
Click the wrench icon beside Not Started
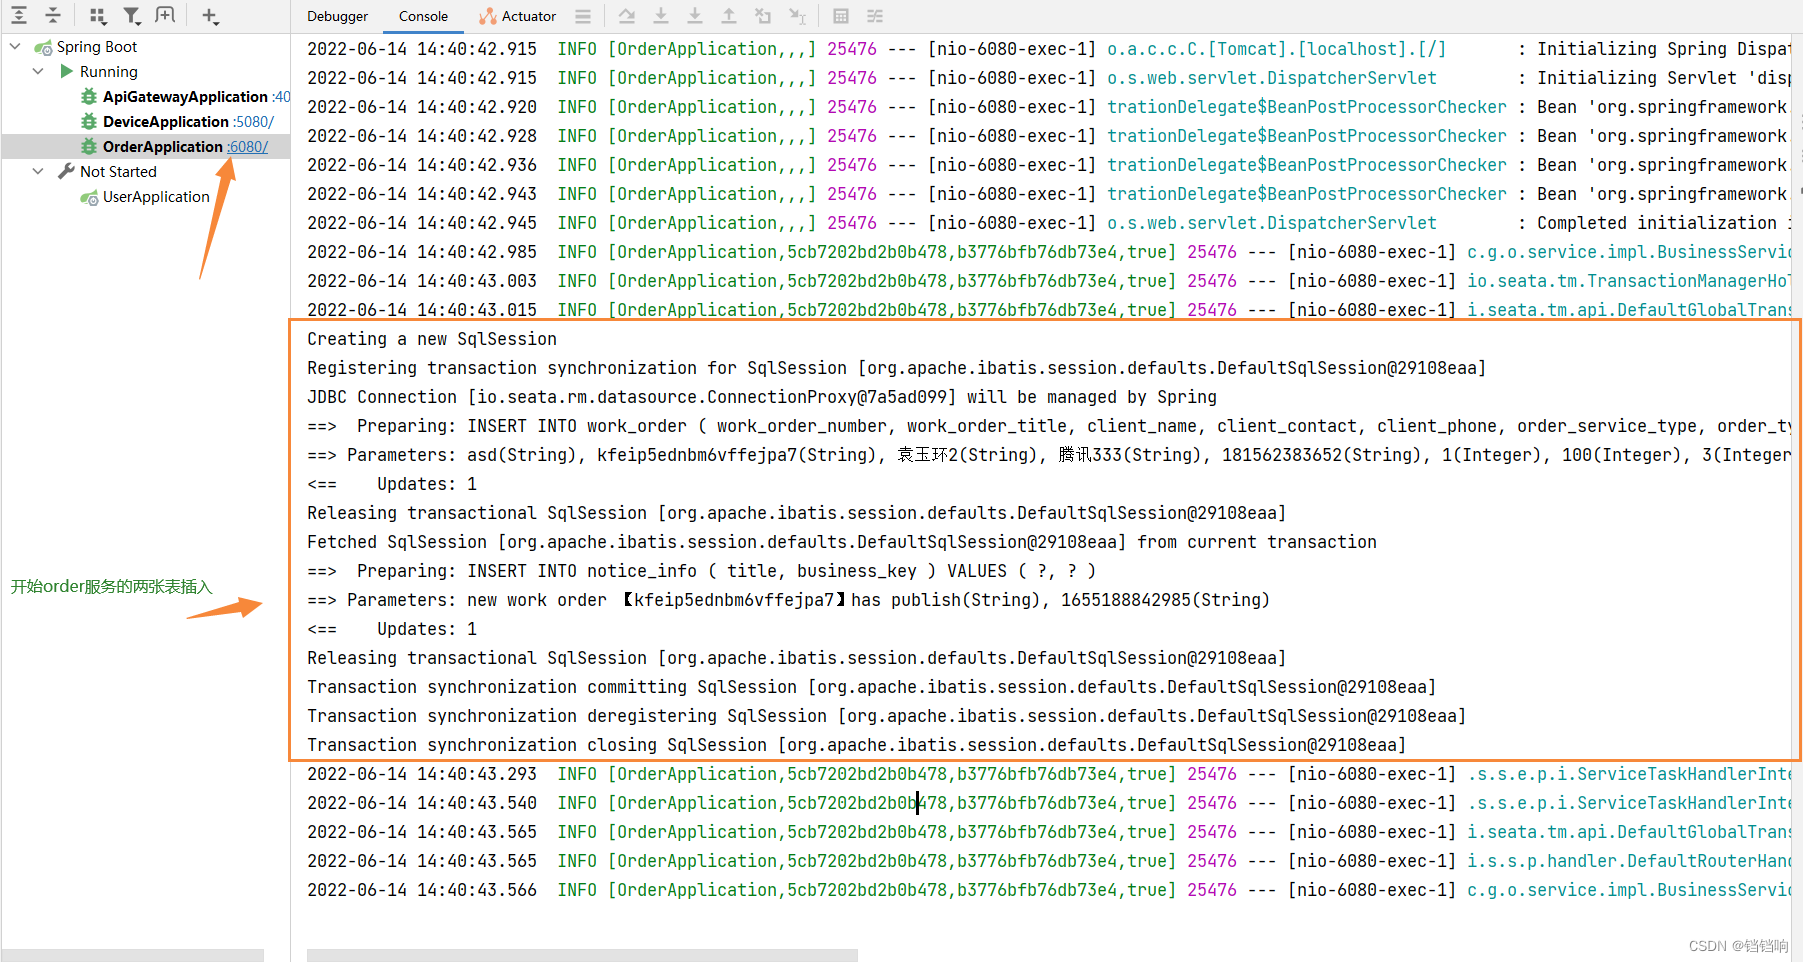pyautogui.click(x=67, y=171)
